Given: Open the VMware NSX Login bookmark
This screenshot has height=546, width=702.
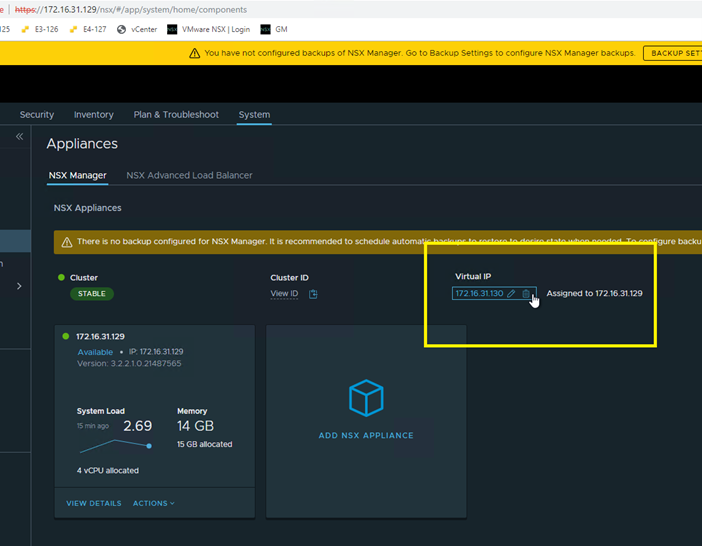Looking at the screenshot, I should 209,29.
